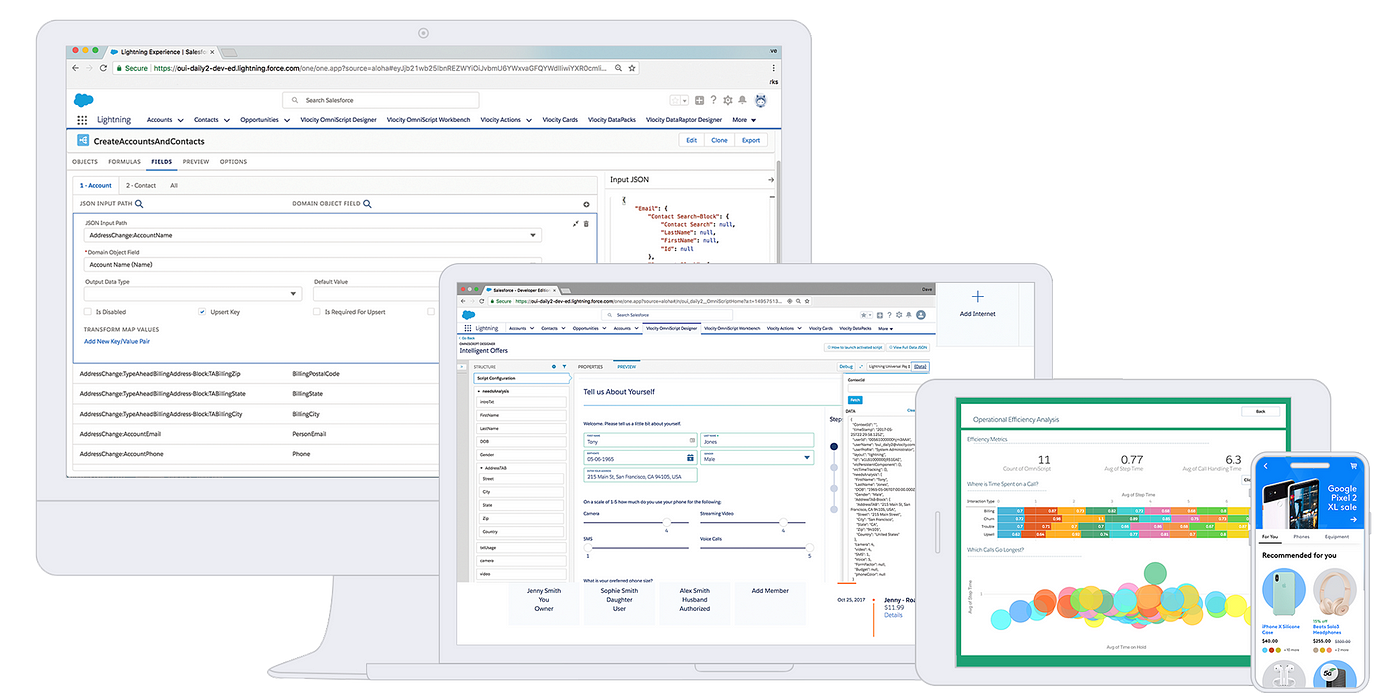Open the app launcher grid in Lightning Experience window
The width and height of the screenshot is (1400, 700).
[82, 120]
